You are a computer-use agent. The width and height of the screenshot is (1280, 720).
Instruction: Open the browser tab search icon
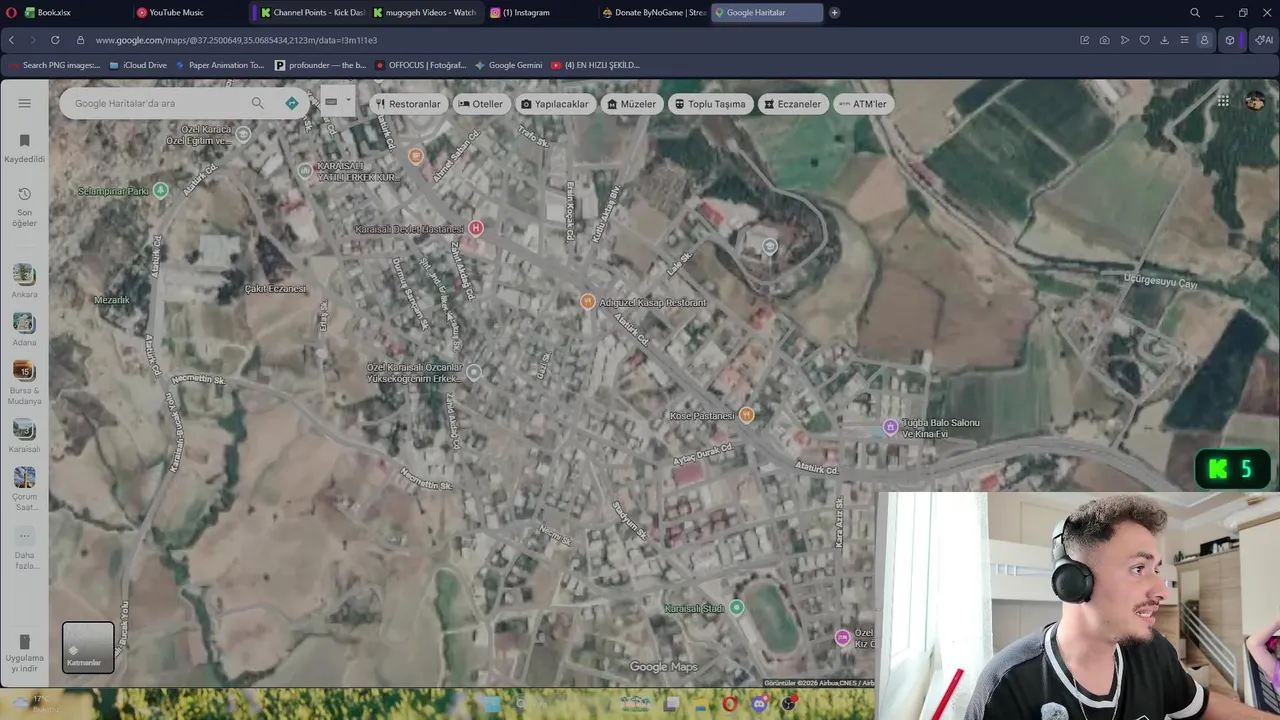pos(1195,13)
